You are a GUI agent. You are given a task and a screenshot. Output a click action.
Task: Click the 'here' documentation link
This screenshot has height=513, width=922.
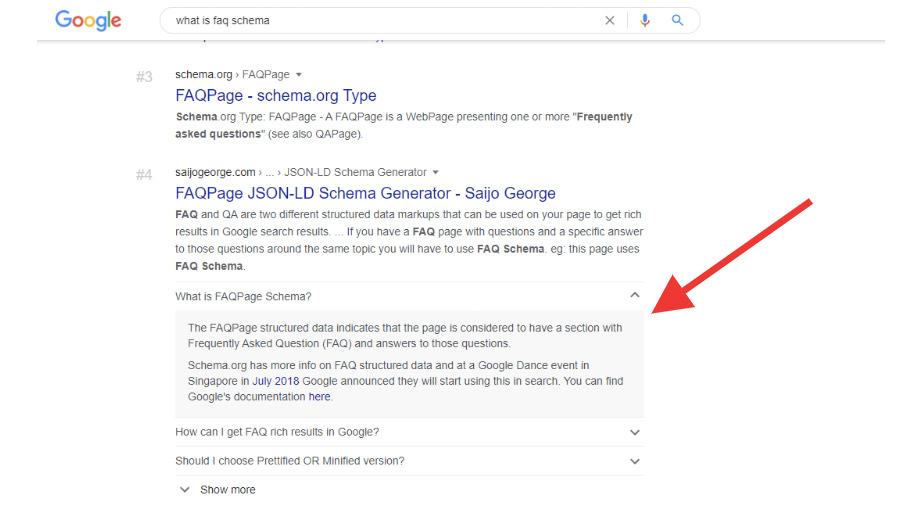(x=319, y=397)
